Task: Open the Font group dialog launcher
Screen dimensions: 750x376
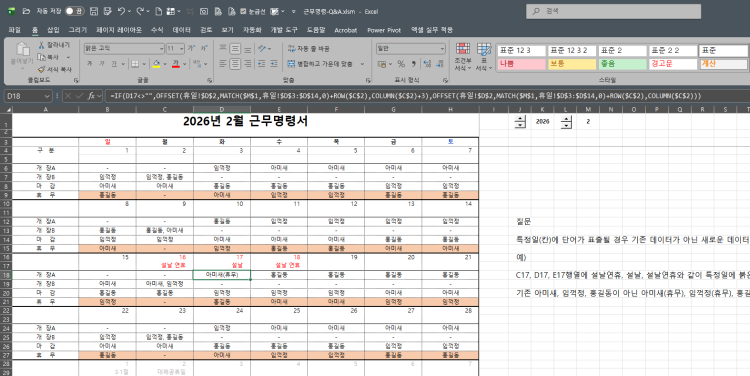Action: (210, 80)
